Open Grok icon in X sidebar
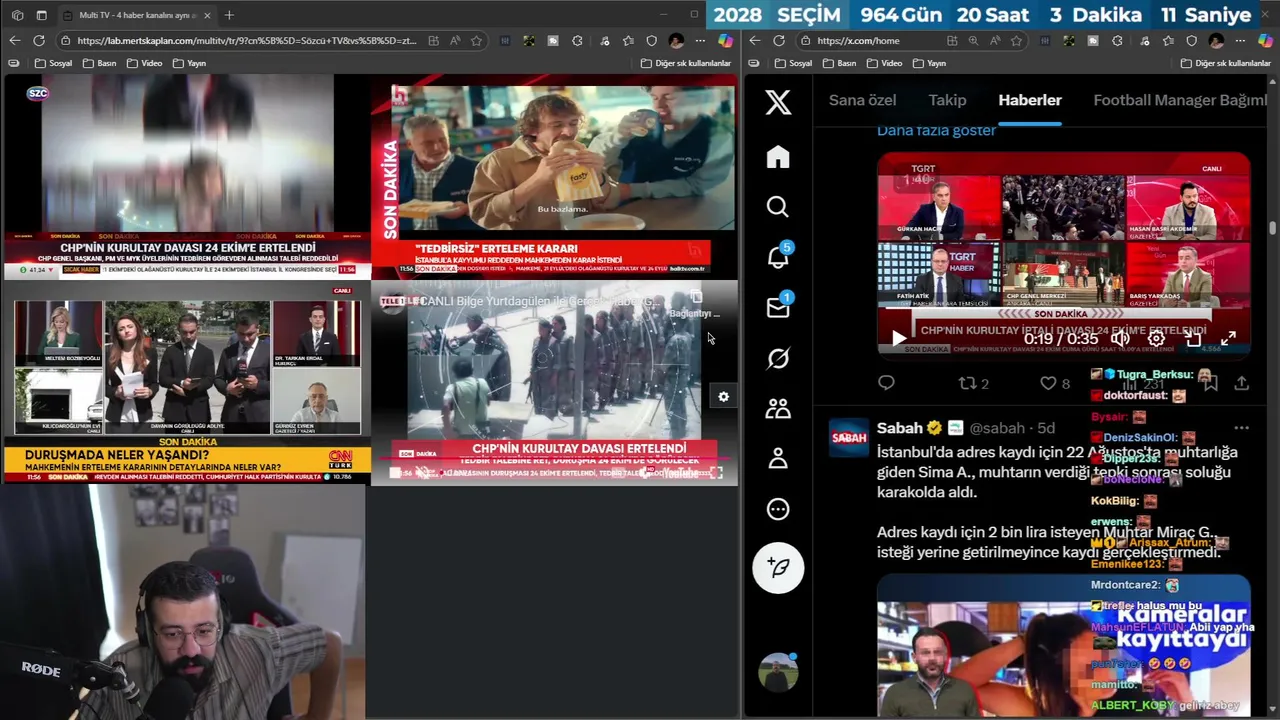 778,358
